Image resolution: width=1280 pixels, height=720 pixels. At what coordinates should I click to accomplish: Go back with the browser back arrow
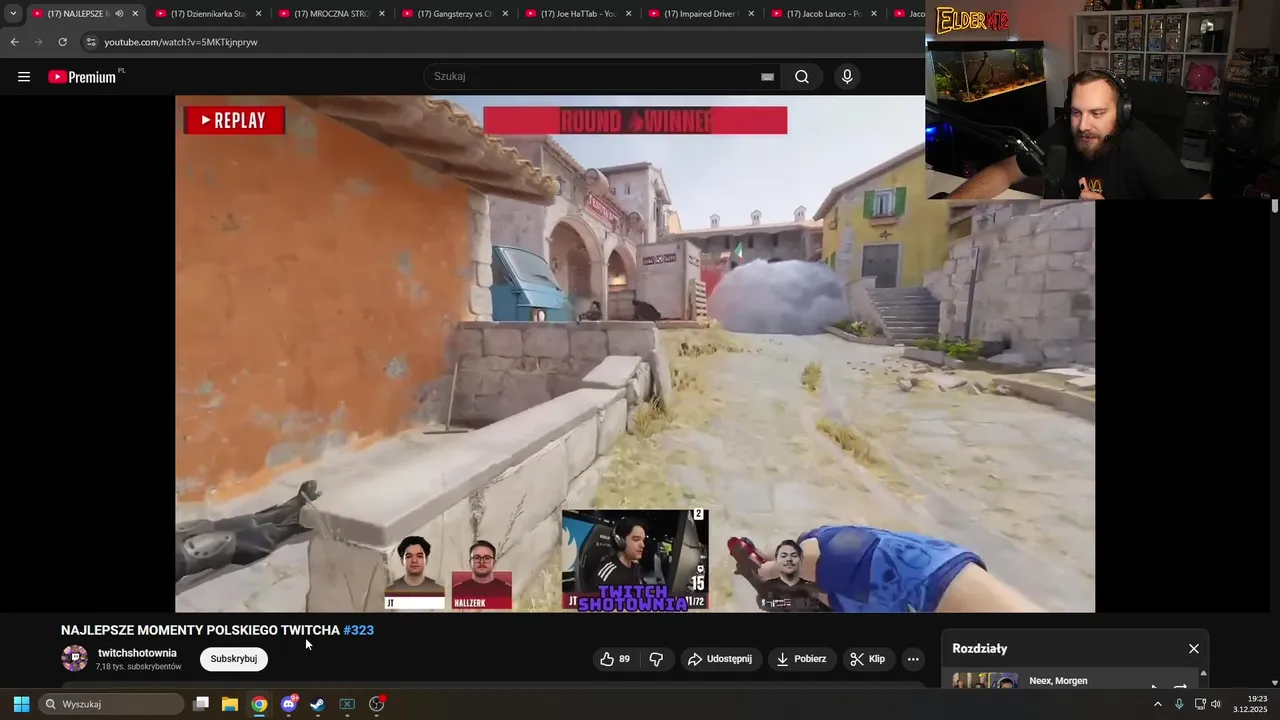coord(14,42)
